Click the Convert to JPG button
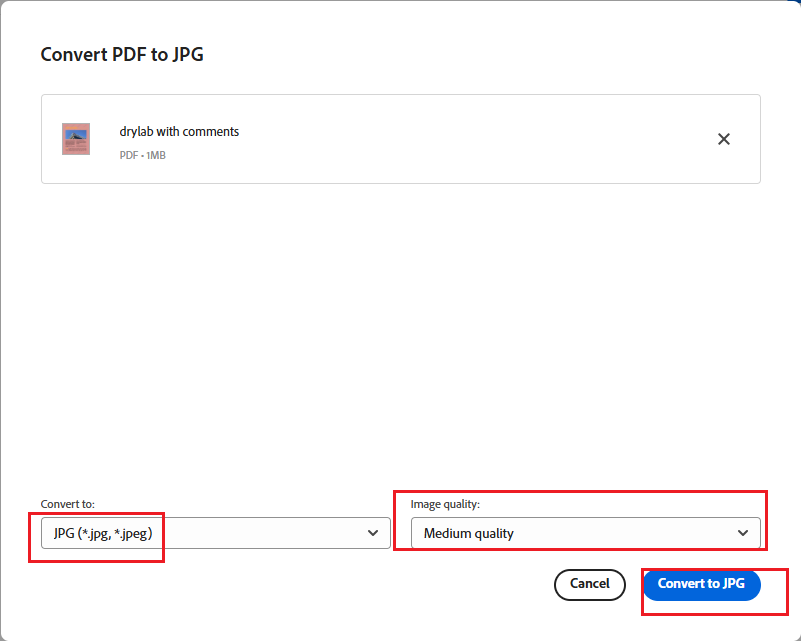The width and height of the screenshot is (801, 641). click(x=701, y=584)
